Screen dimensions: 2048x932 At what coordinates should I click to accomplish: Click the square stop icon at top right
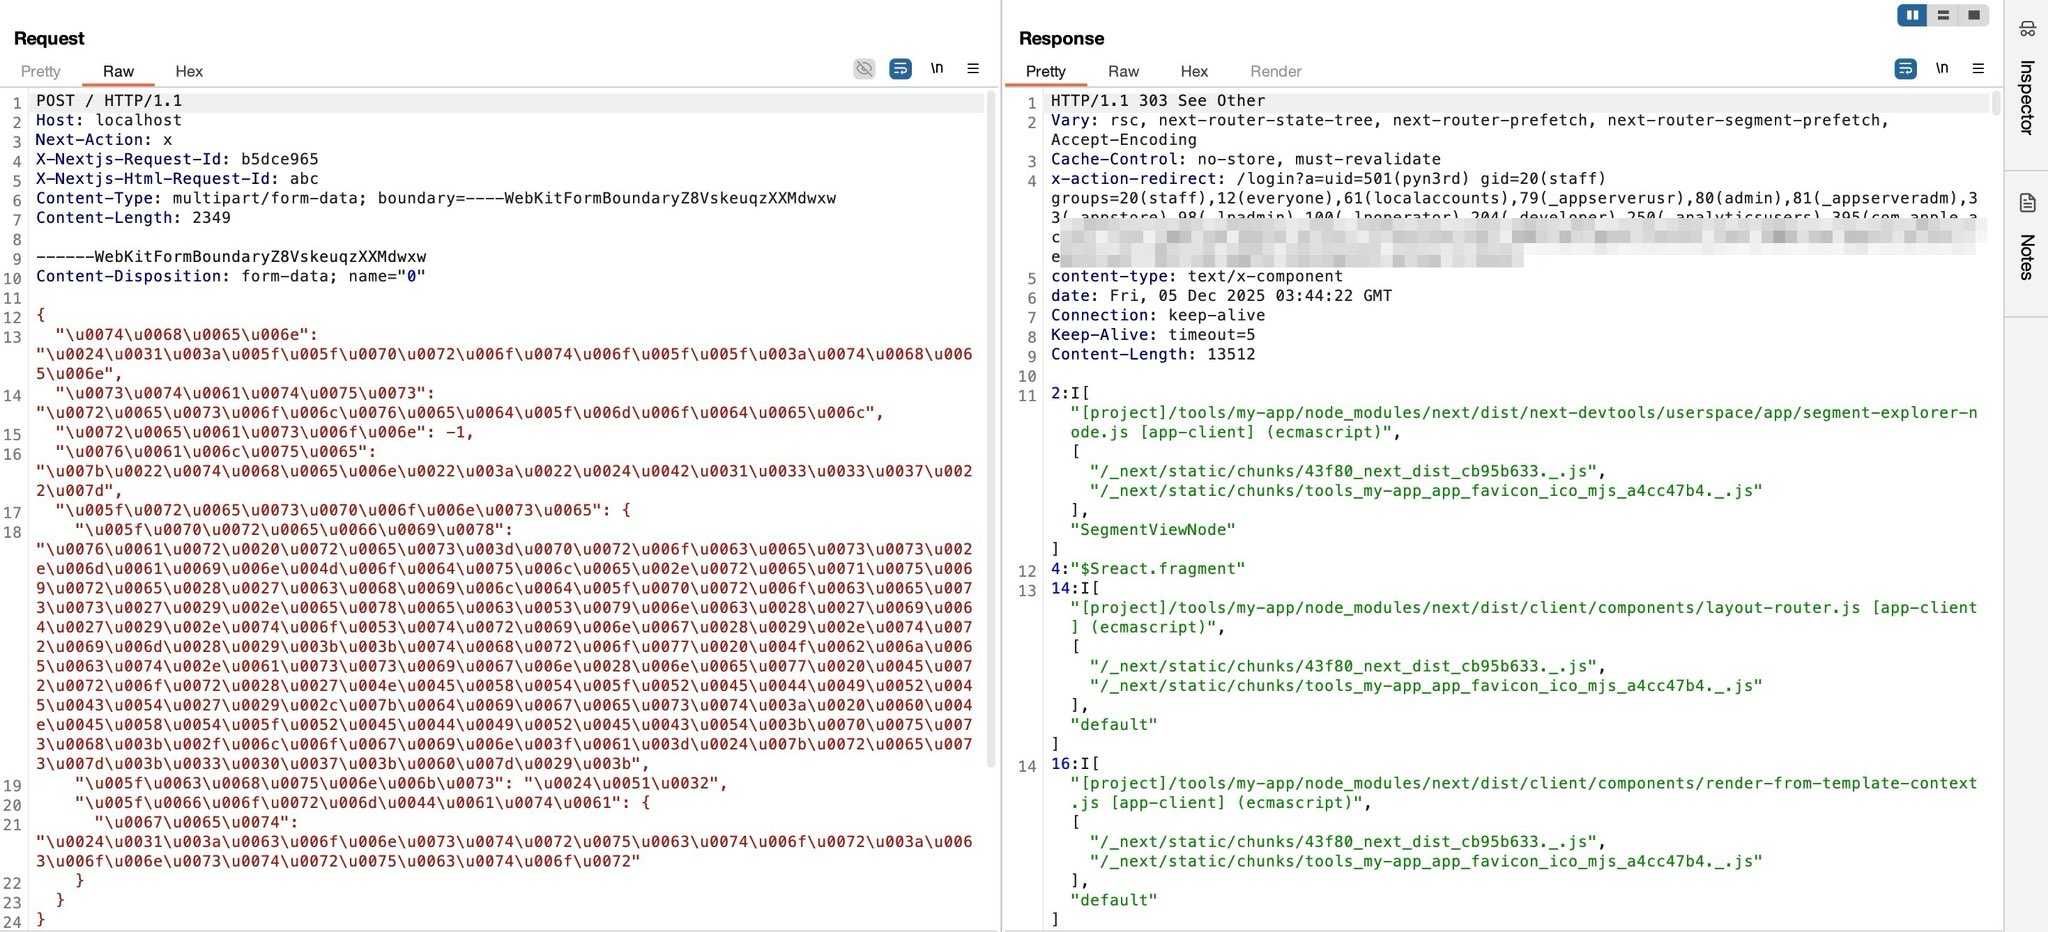coord(1974,15)
